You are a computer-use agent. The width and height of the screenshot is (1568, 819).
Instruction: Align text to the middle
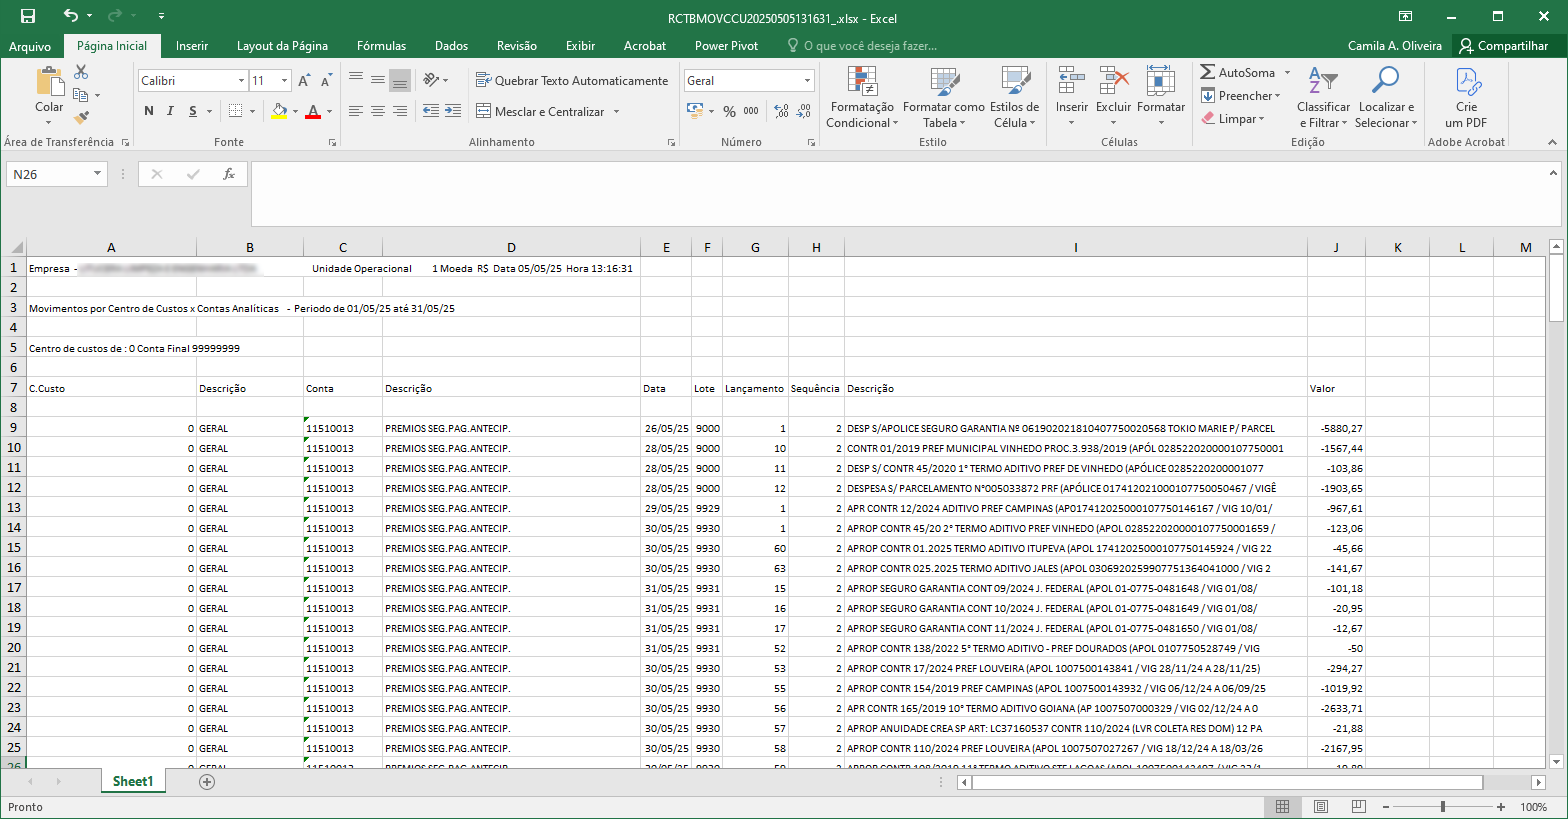[378, 80]
